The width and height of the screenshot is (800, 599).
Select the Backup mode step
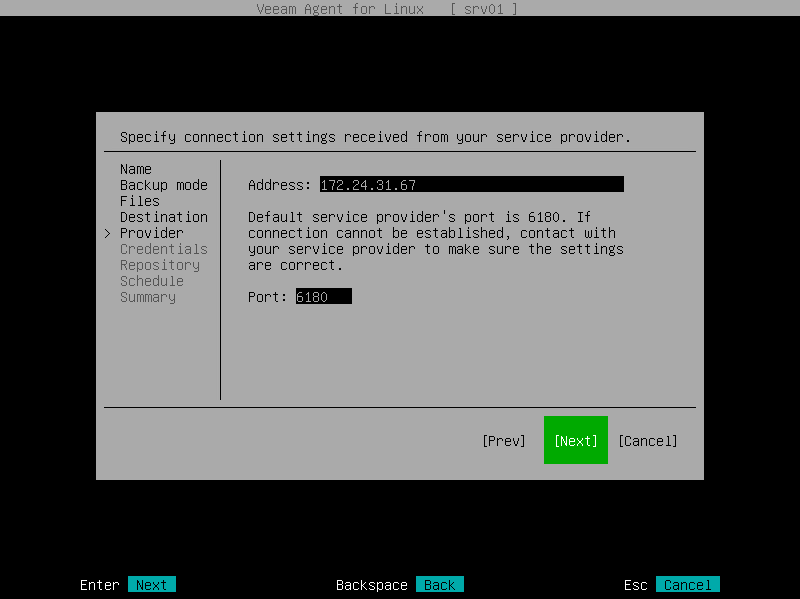[163, 185]
